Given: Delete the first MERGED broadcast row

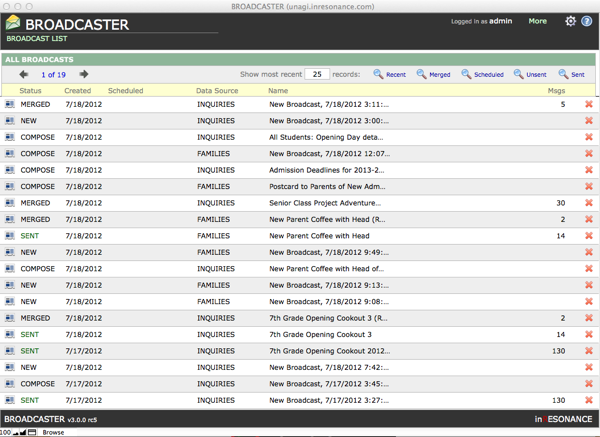Looking at the screenshot, I should point(589,104).
